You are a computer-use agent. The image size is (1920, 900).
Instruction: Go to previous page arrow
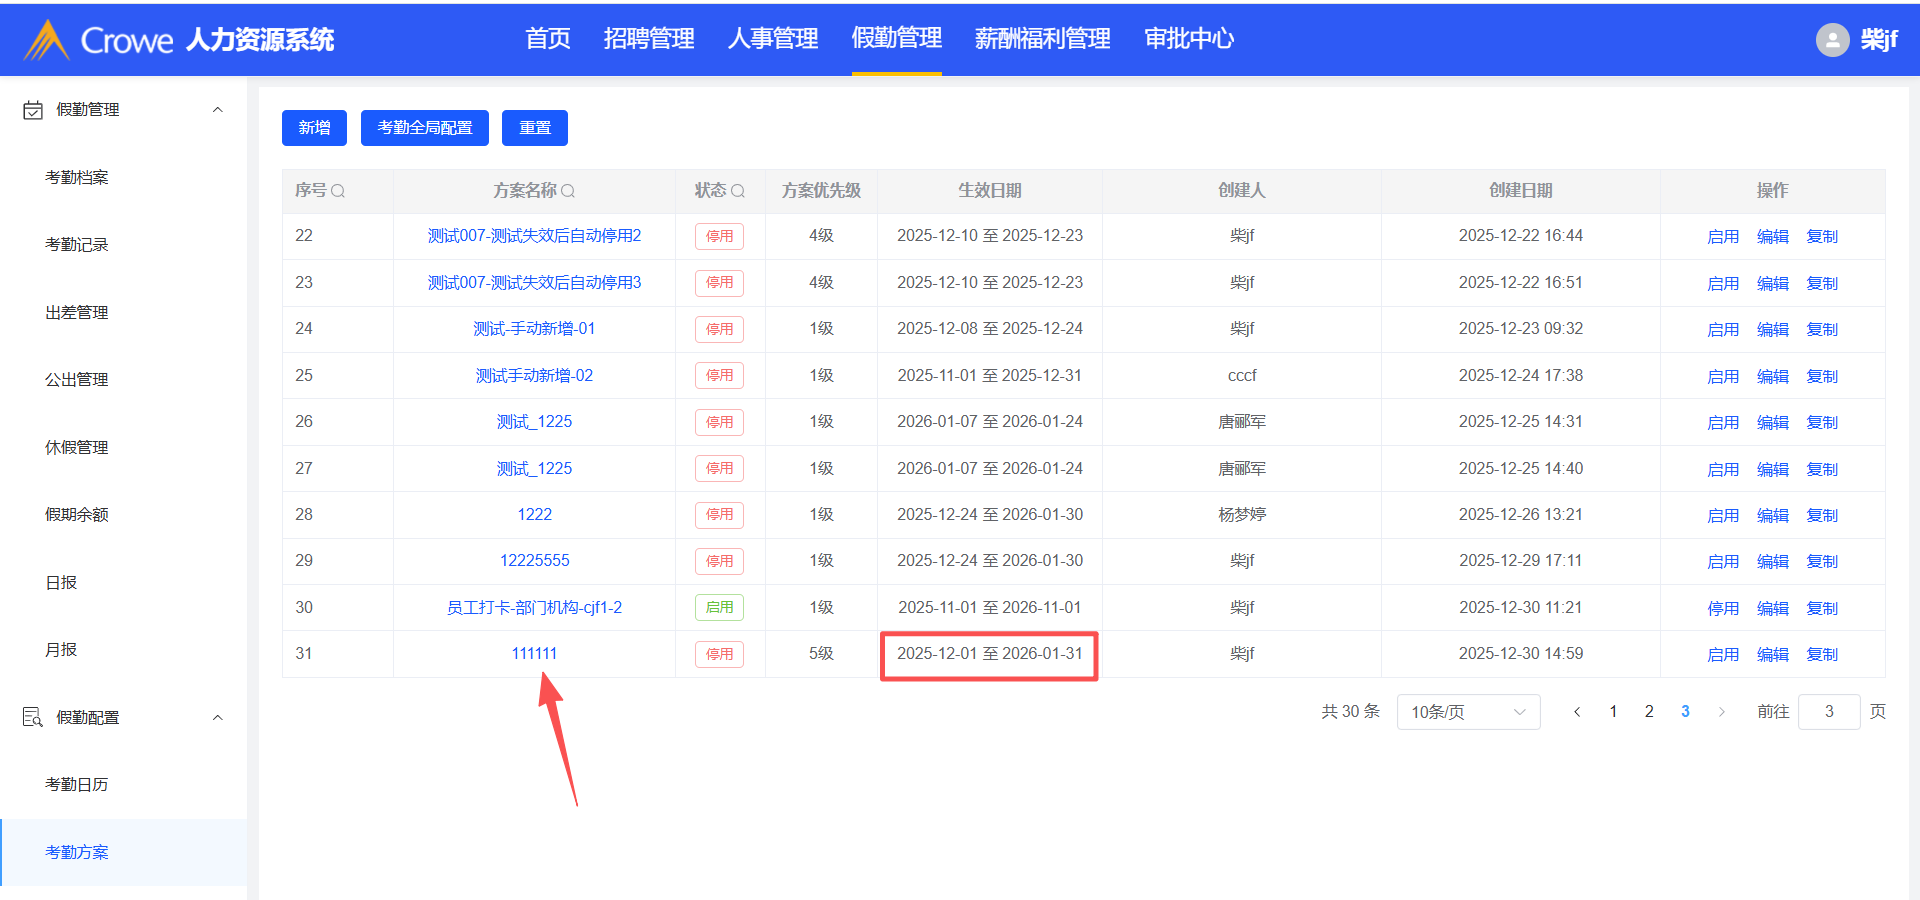pyautogui.click(x=1577, y=712)
